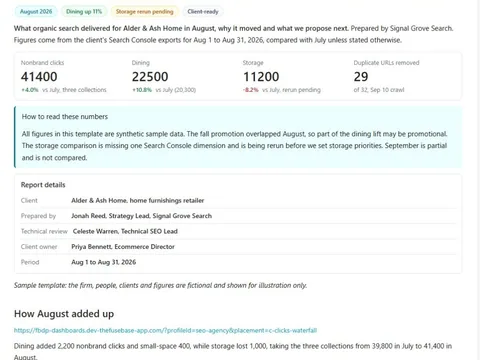Click the +10.8% change figure

(x=142, y=90)
